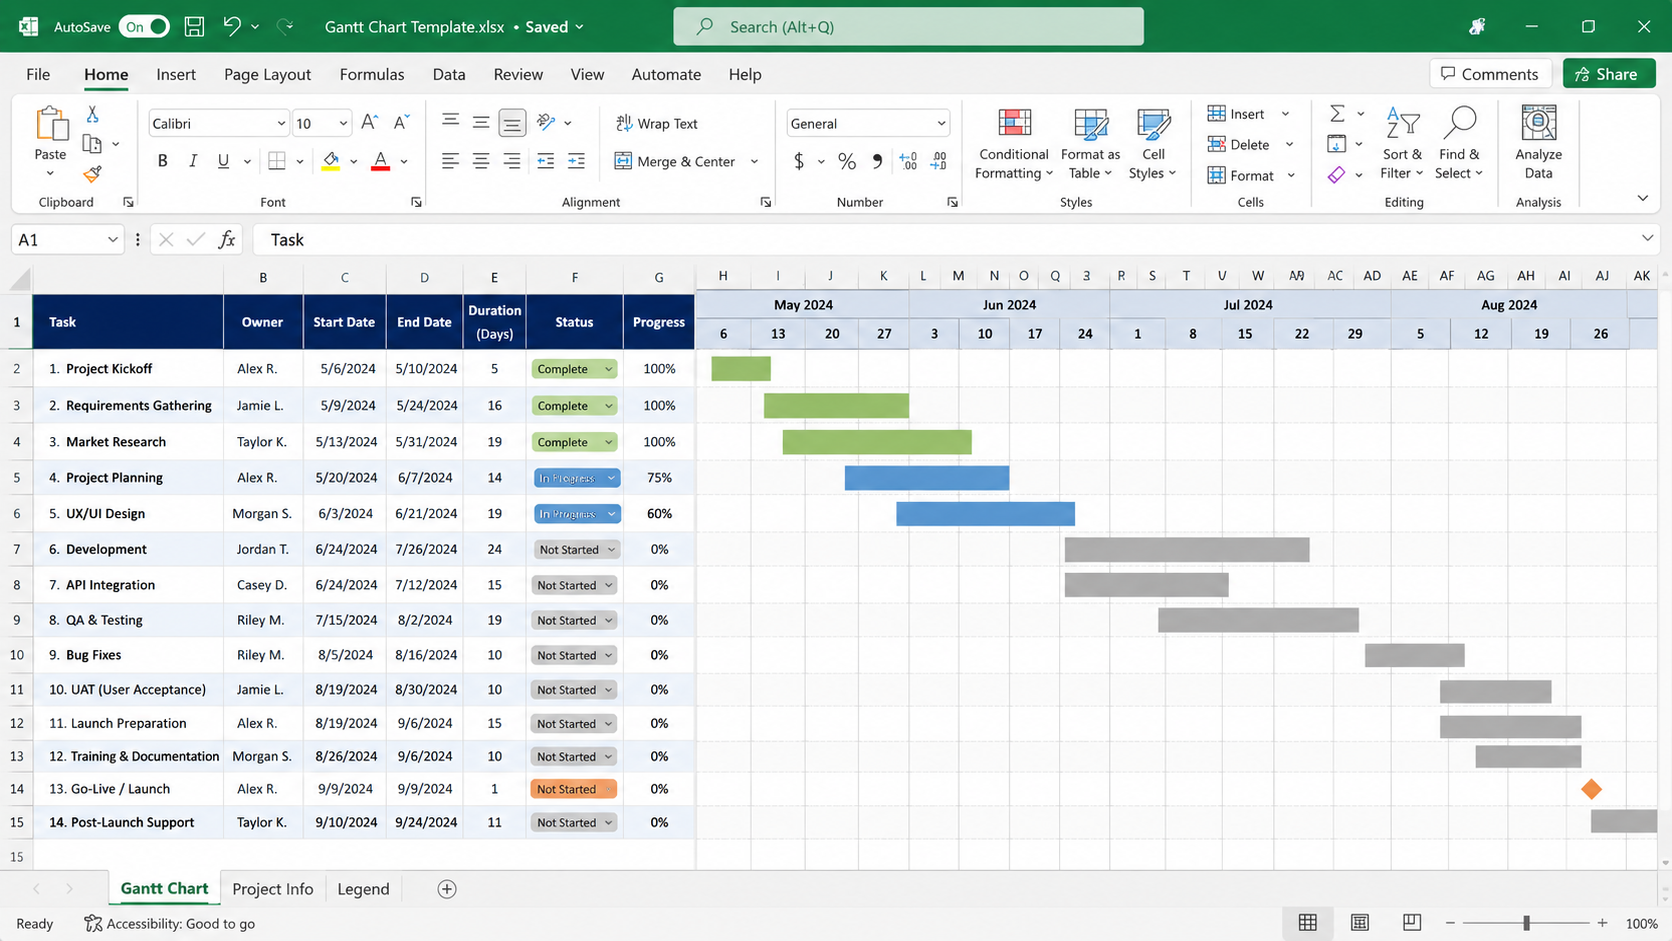The width and height of the screenshot is (1672, 941).
Task: Click the Format Painter brush icon
Action: tap(92, 174)
